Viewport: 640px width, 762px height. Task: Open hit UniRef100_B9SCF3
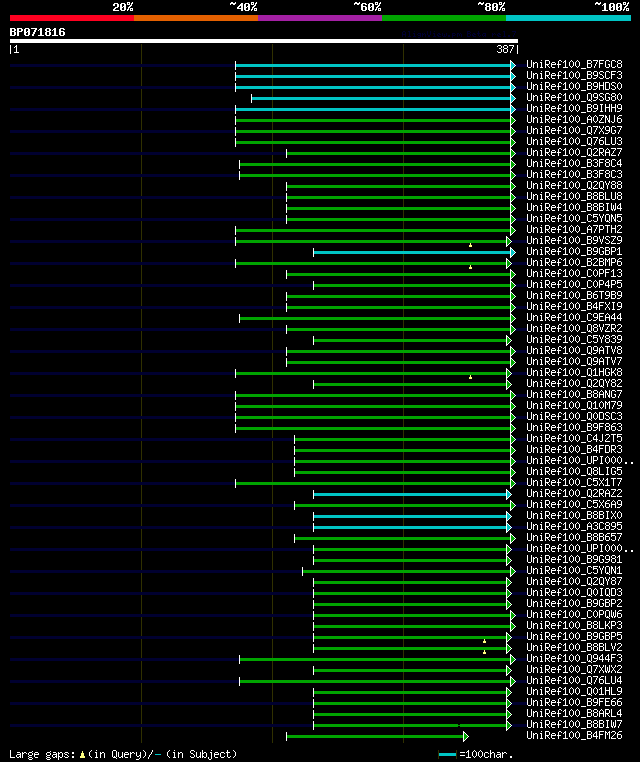click(574, 75)
